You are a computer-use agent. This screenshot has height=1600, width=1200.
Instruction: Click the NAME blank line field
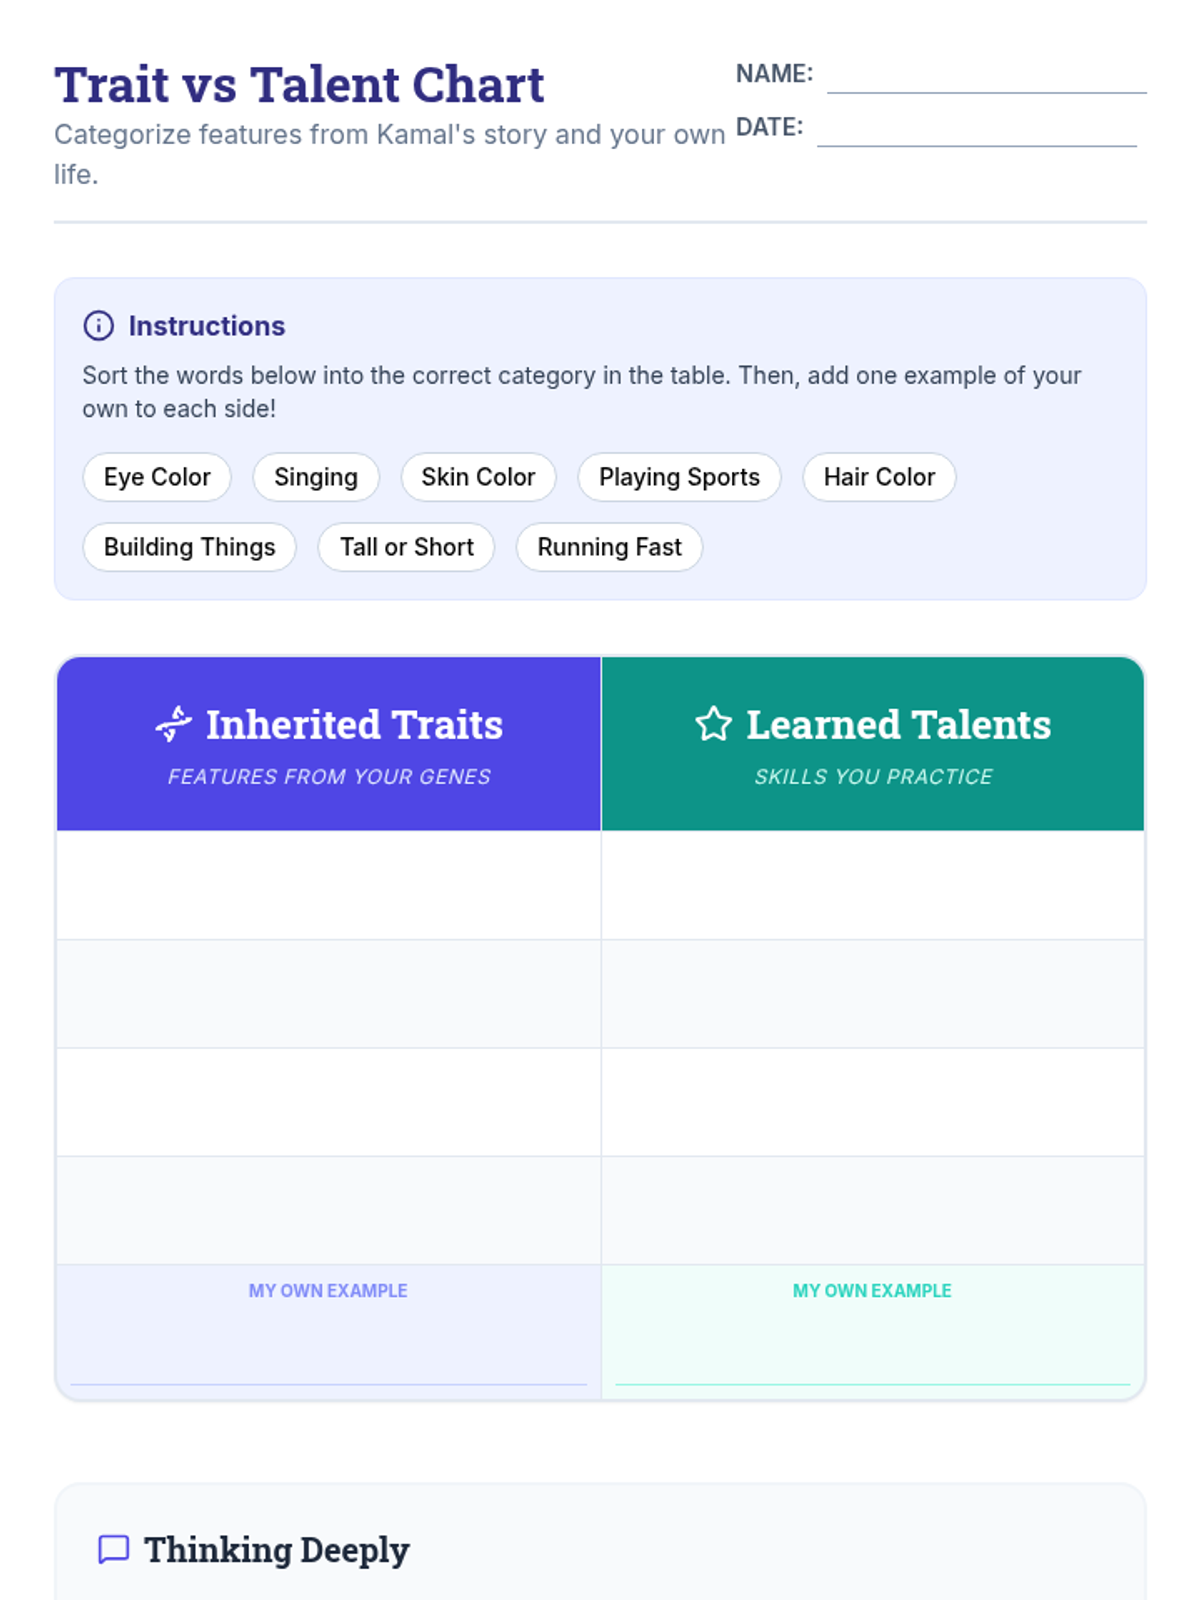click(987, 76)
